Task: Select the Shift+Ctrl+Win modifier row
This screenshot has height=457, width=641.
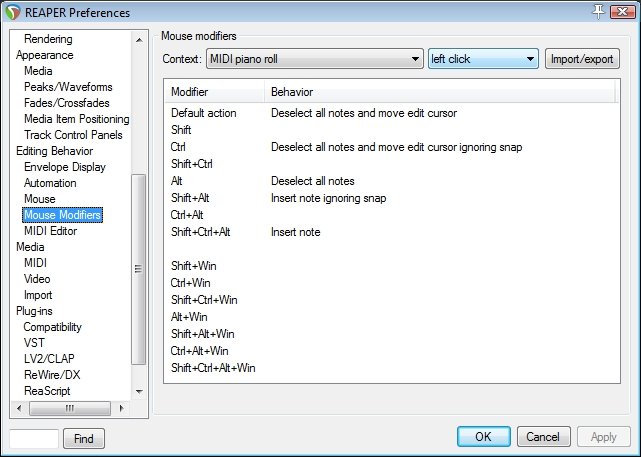Action: click(392, 300)
